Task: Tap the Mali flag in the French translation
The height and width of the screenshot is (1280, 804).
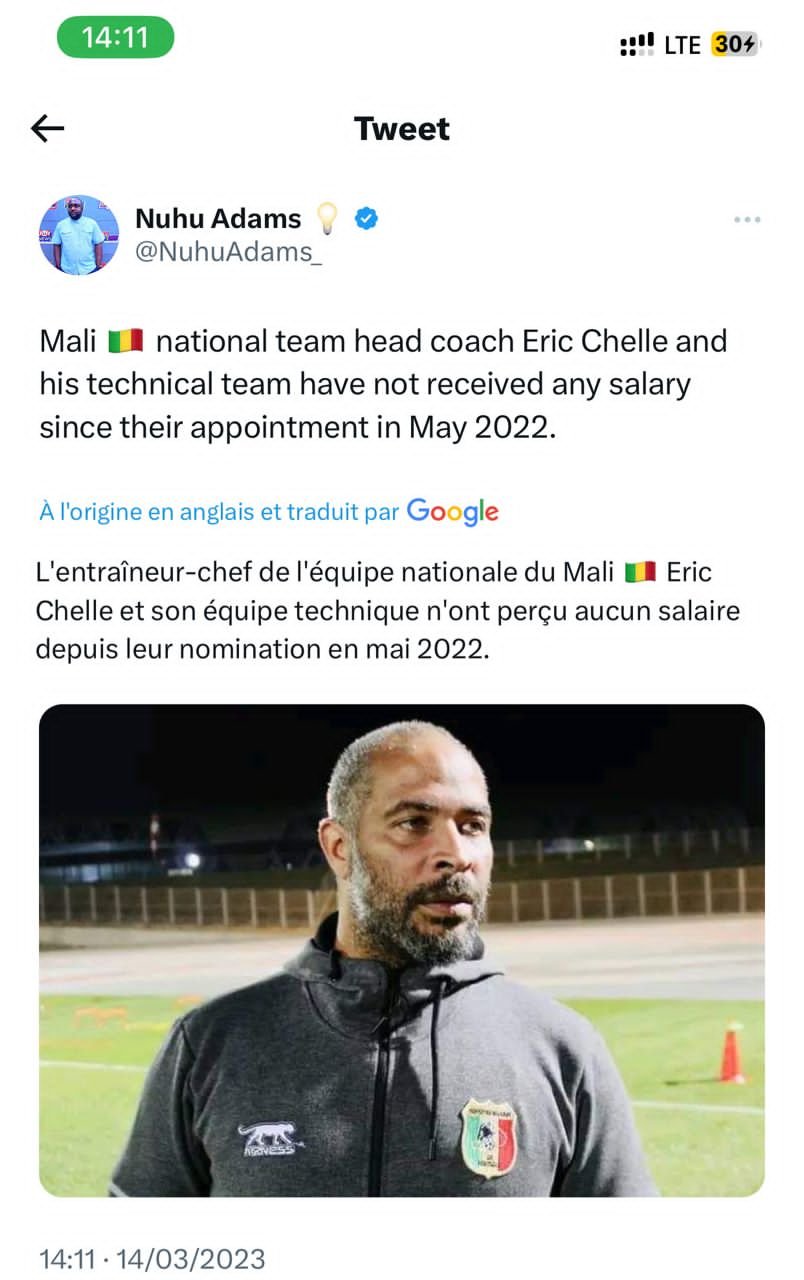Action: click(639, 572)
